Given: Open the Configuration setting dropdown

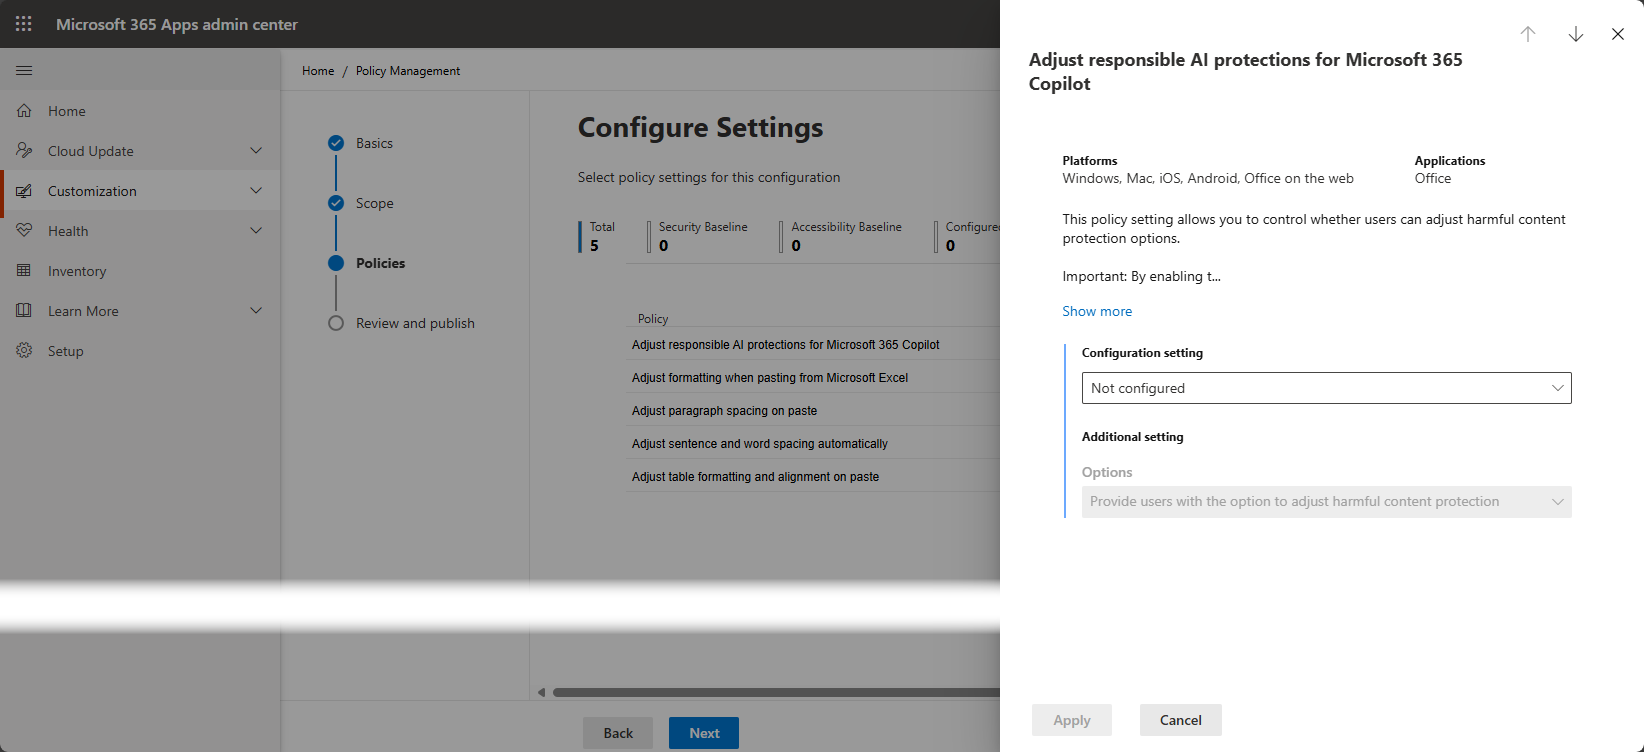Looking at the screenshot, I should 1326,388.
